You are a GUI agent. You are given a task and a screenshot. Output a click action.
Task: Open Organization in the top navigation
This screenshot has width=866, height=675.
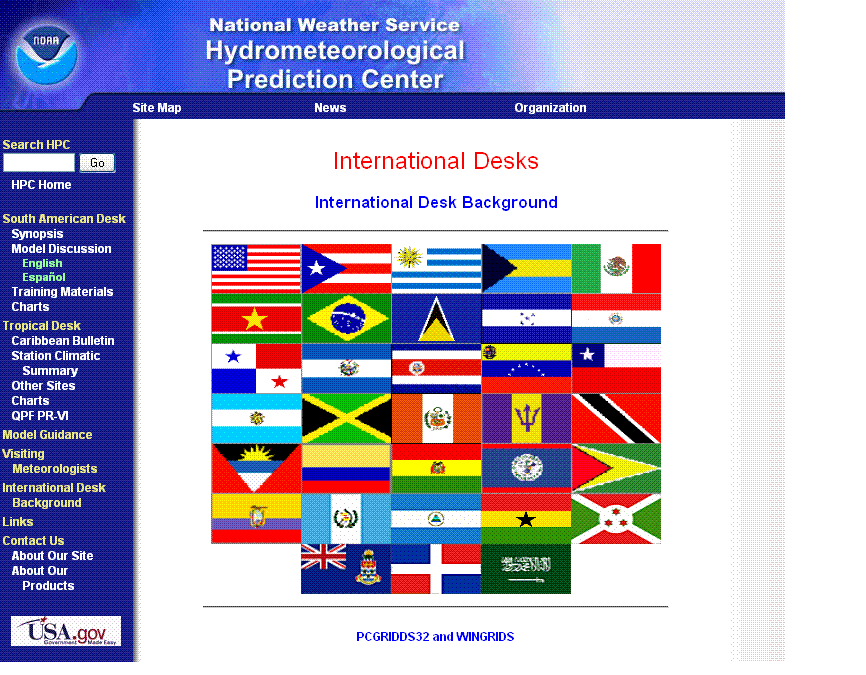click(x=550, y=108)
